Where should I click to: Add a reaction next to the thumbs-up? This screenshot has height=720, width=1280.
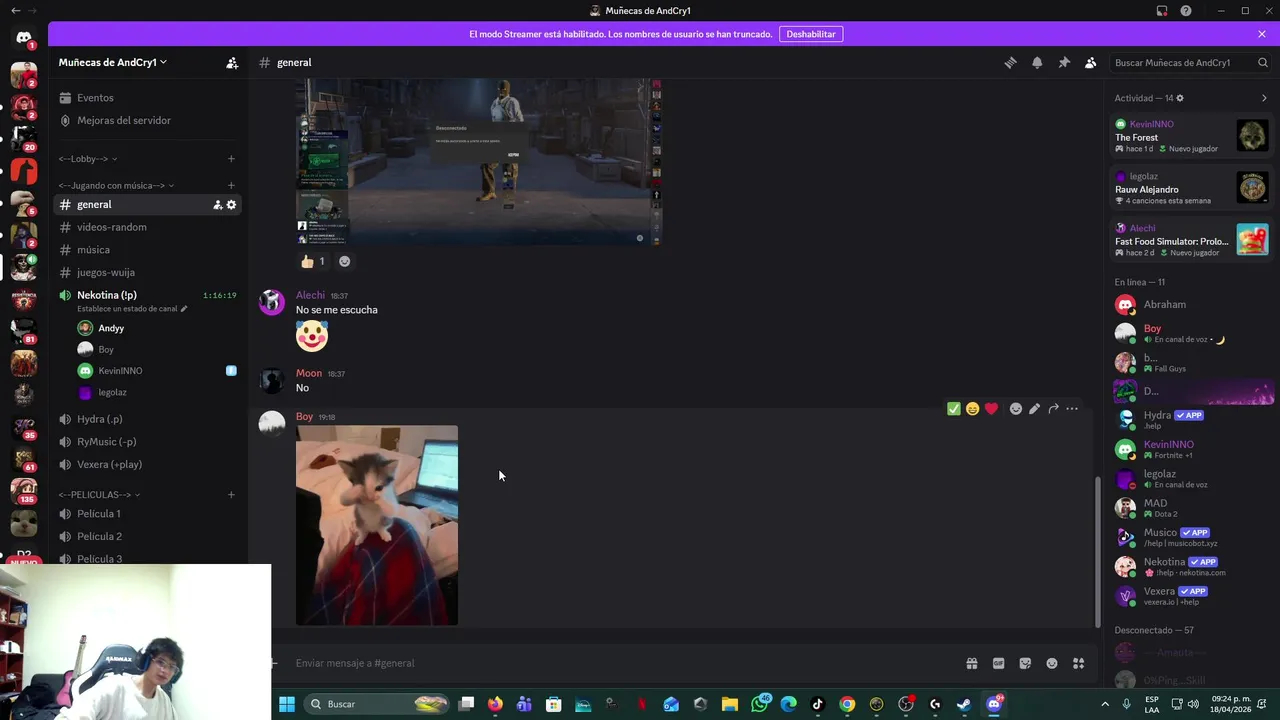344,261
